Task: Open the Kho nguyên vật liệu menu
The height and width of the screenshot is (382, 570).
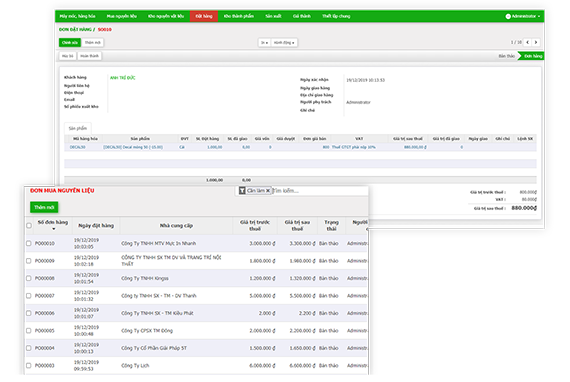Action: click(166, 16)
